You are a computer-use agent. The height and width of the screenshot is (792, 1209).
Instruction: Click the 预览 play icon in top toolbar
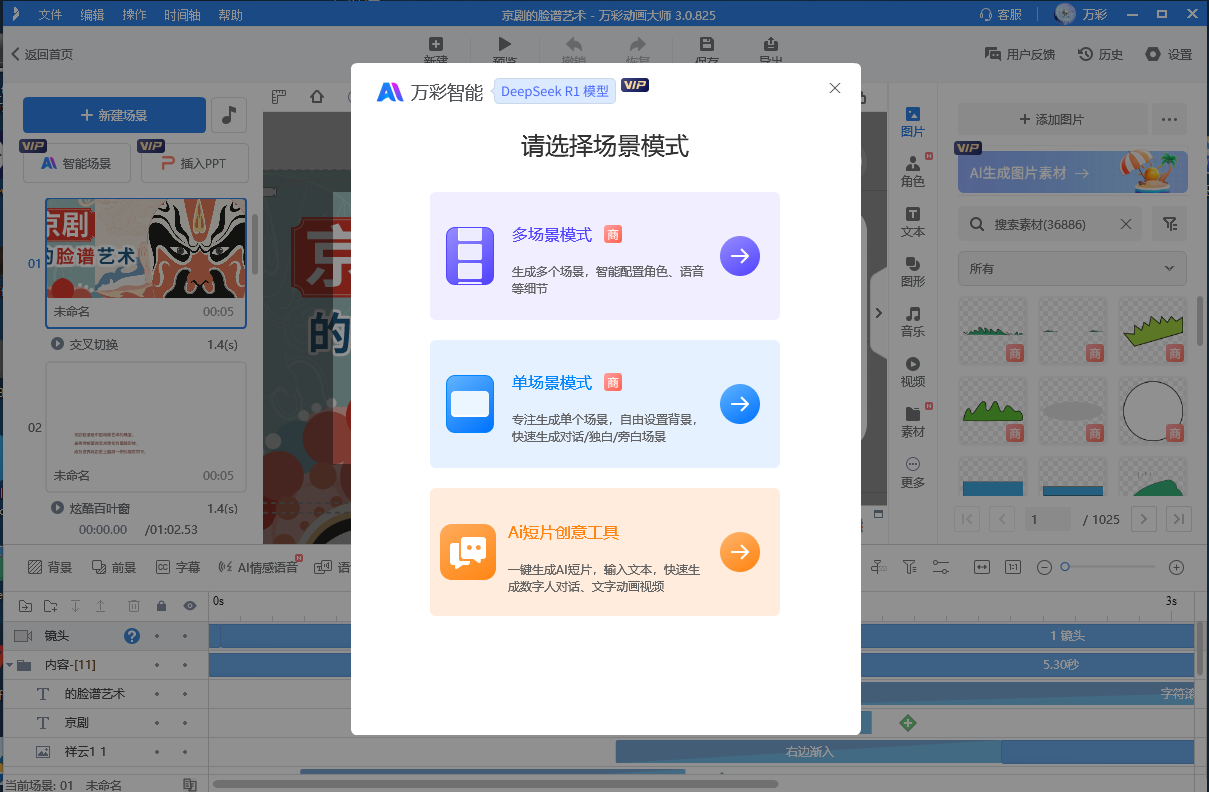tap(505, 44)
